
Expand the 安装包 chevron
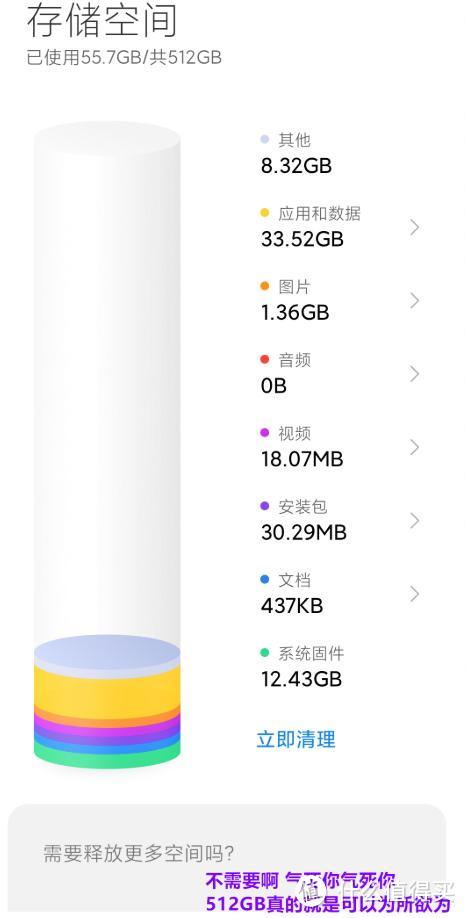click(x=415, y=520)
